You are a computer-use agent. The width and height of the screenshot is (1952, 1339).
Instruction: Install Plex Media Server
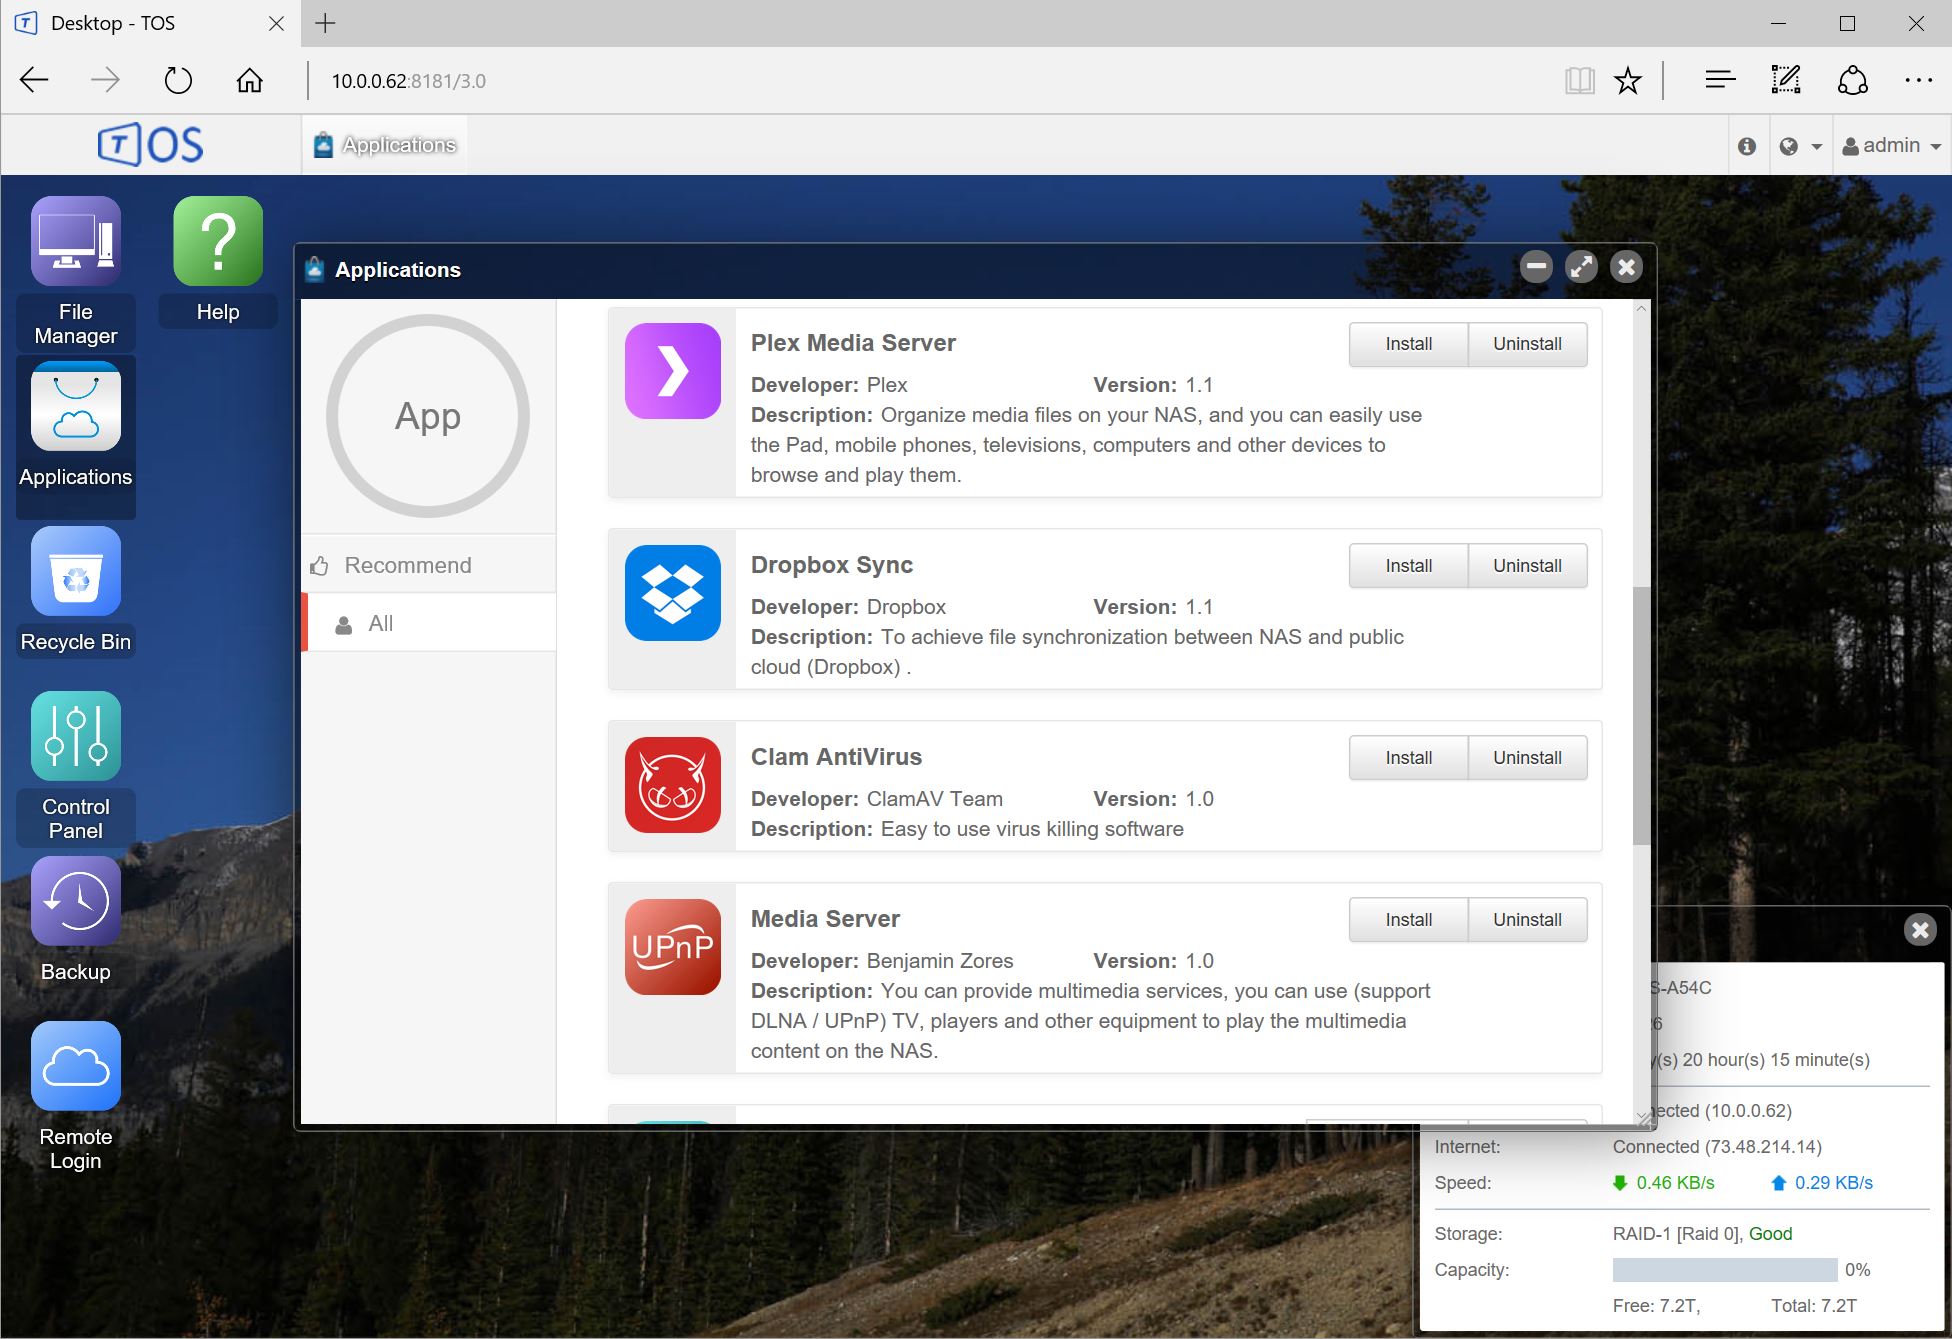pos(1408,344)
